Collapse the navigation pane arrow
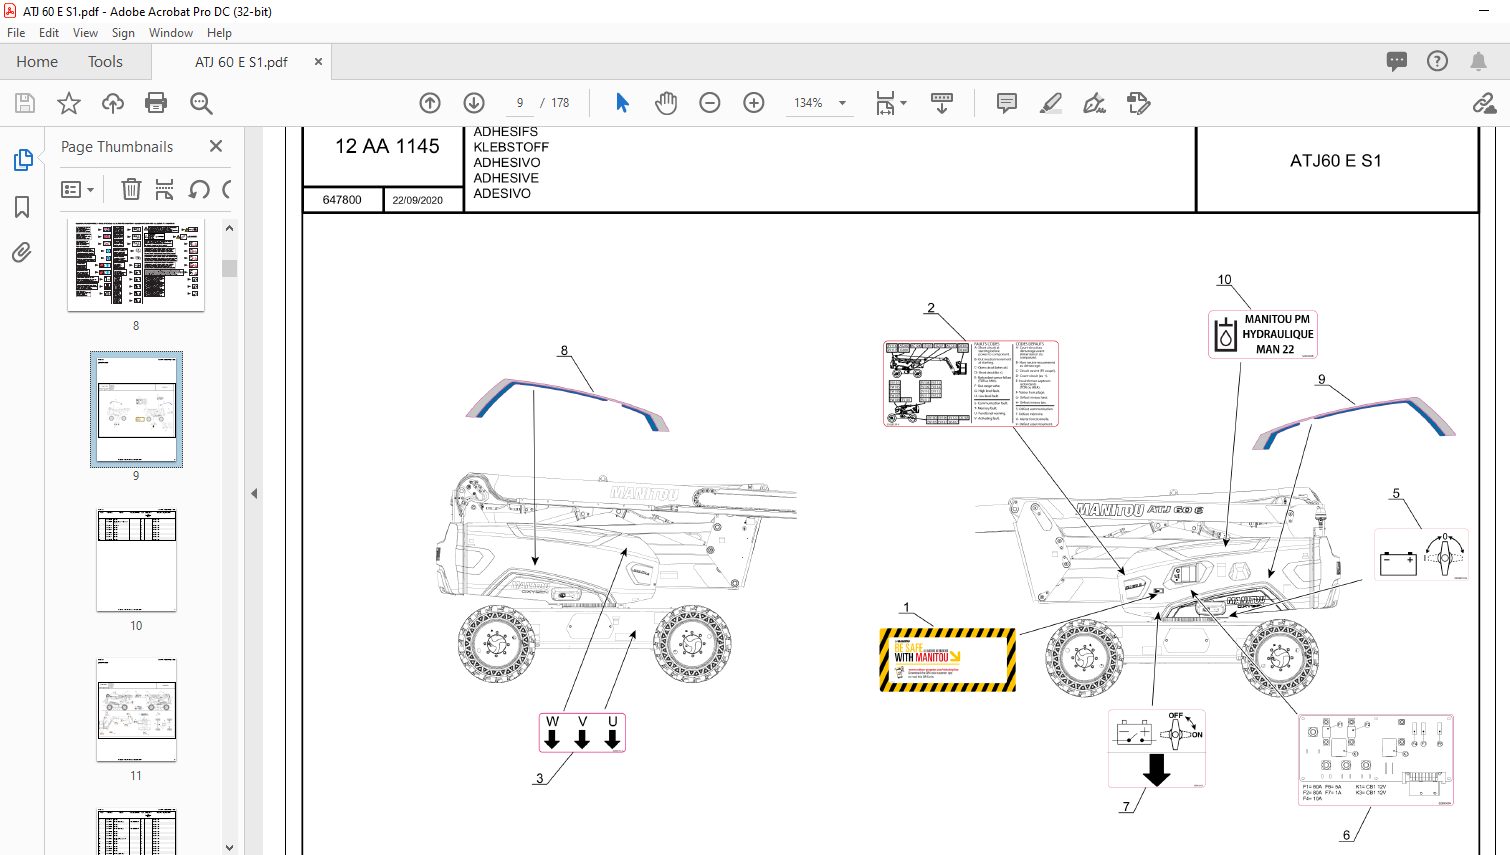The image size is (1510, 855). [x=254, y=493]
